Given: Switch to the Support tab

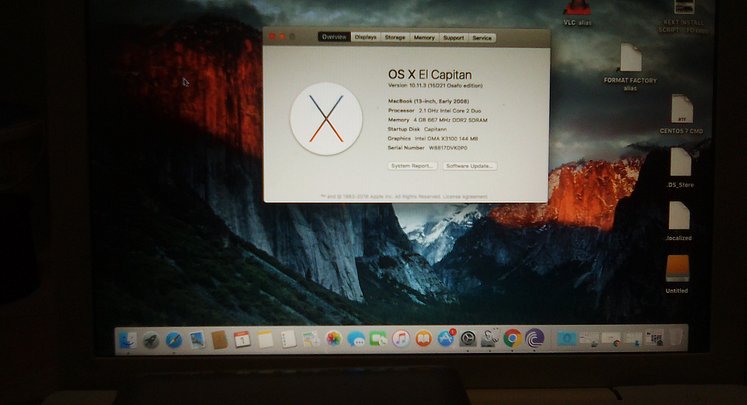Looking at the screenshot, I should click(x=454, y=38).
